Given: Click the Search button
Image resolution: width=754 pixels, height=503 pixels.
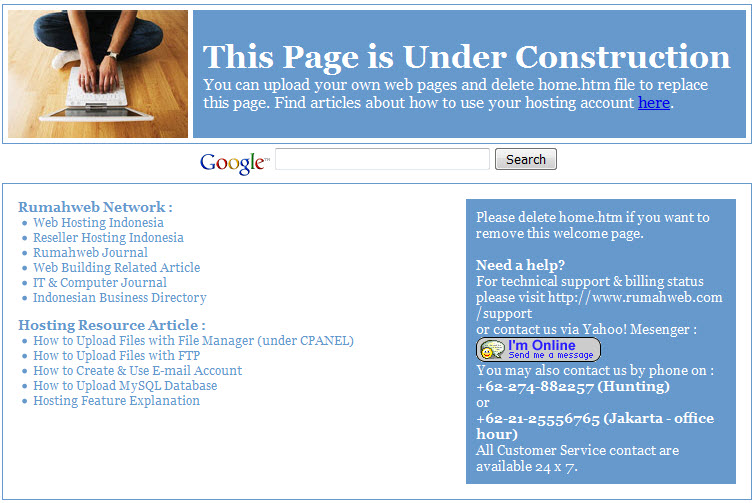Looking at the screenshot, I should (526, 159).
